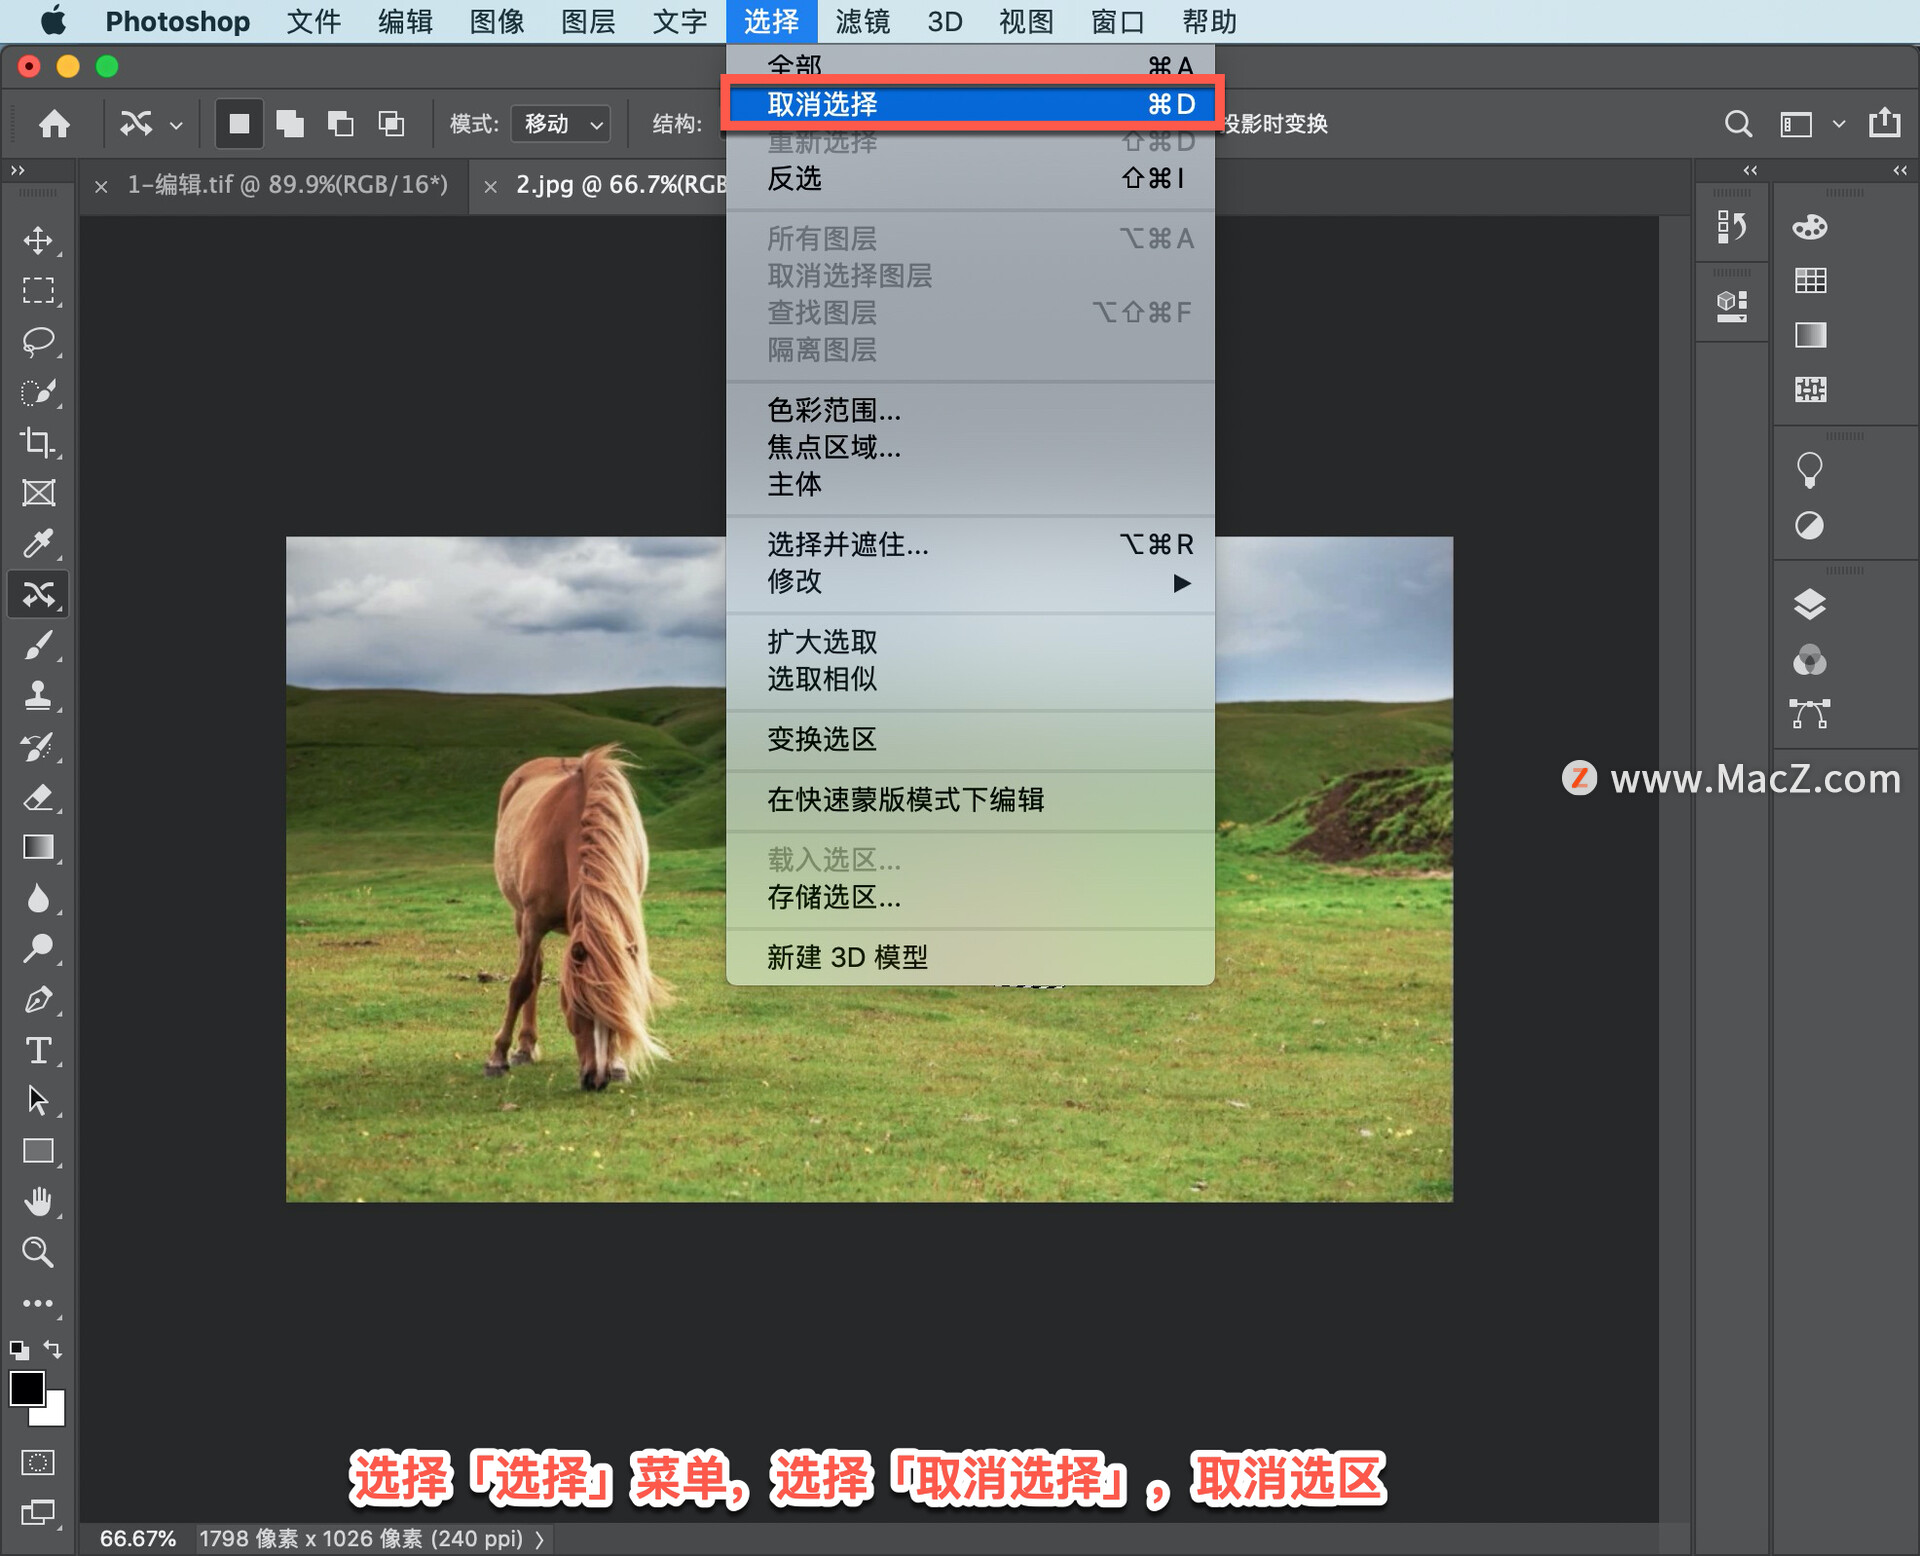This screenshot has width=1920, height=1556.
Task: Open the Apple menu
Action: point(53,21)
